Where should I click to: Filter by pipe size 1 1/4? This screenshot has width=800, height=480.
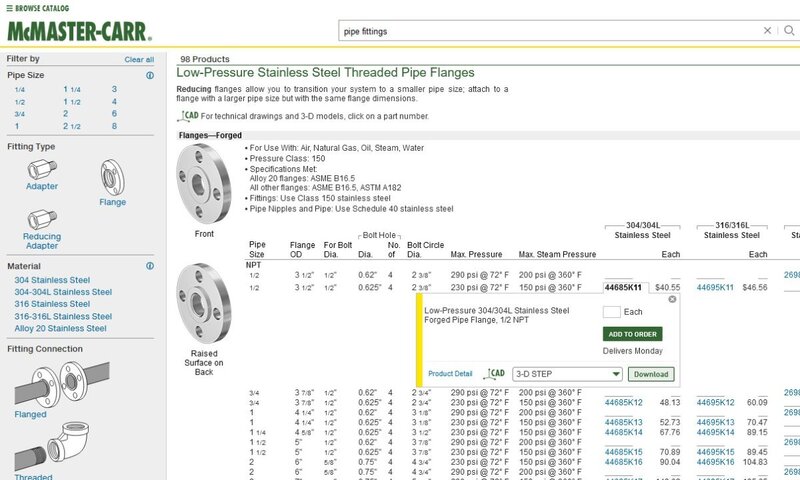tap(72, 89)
